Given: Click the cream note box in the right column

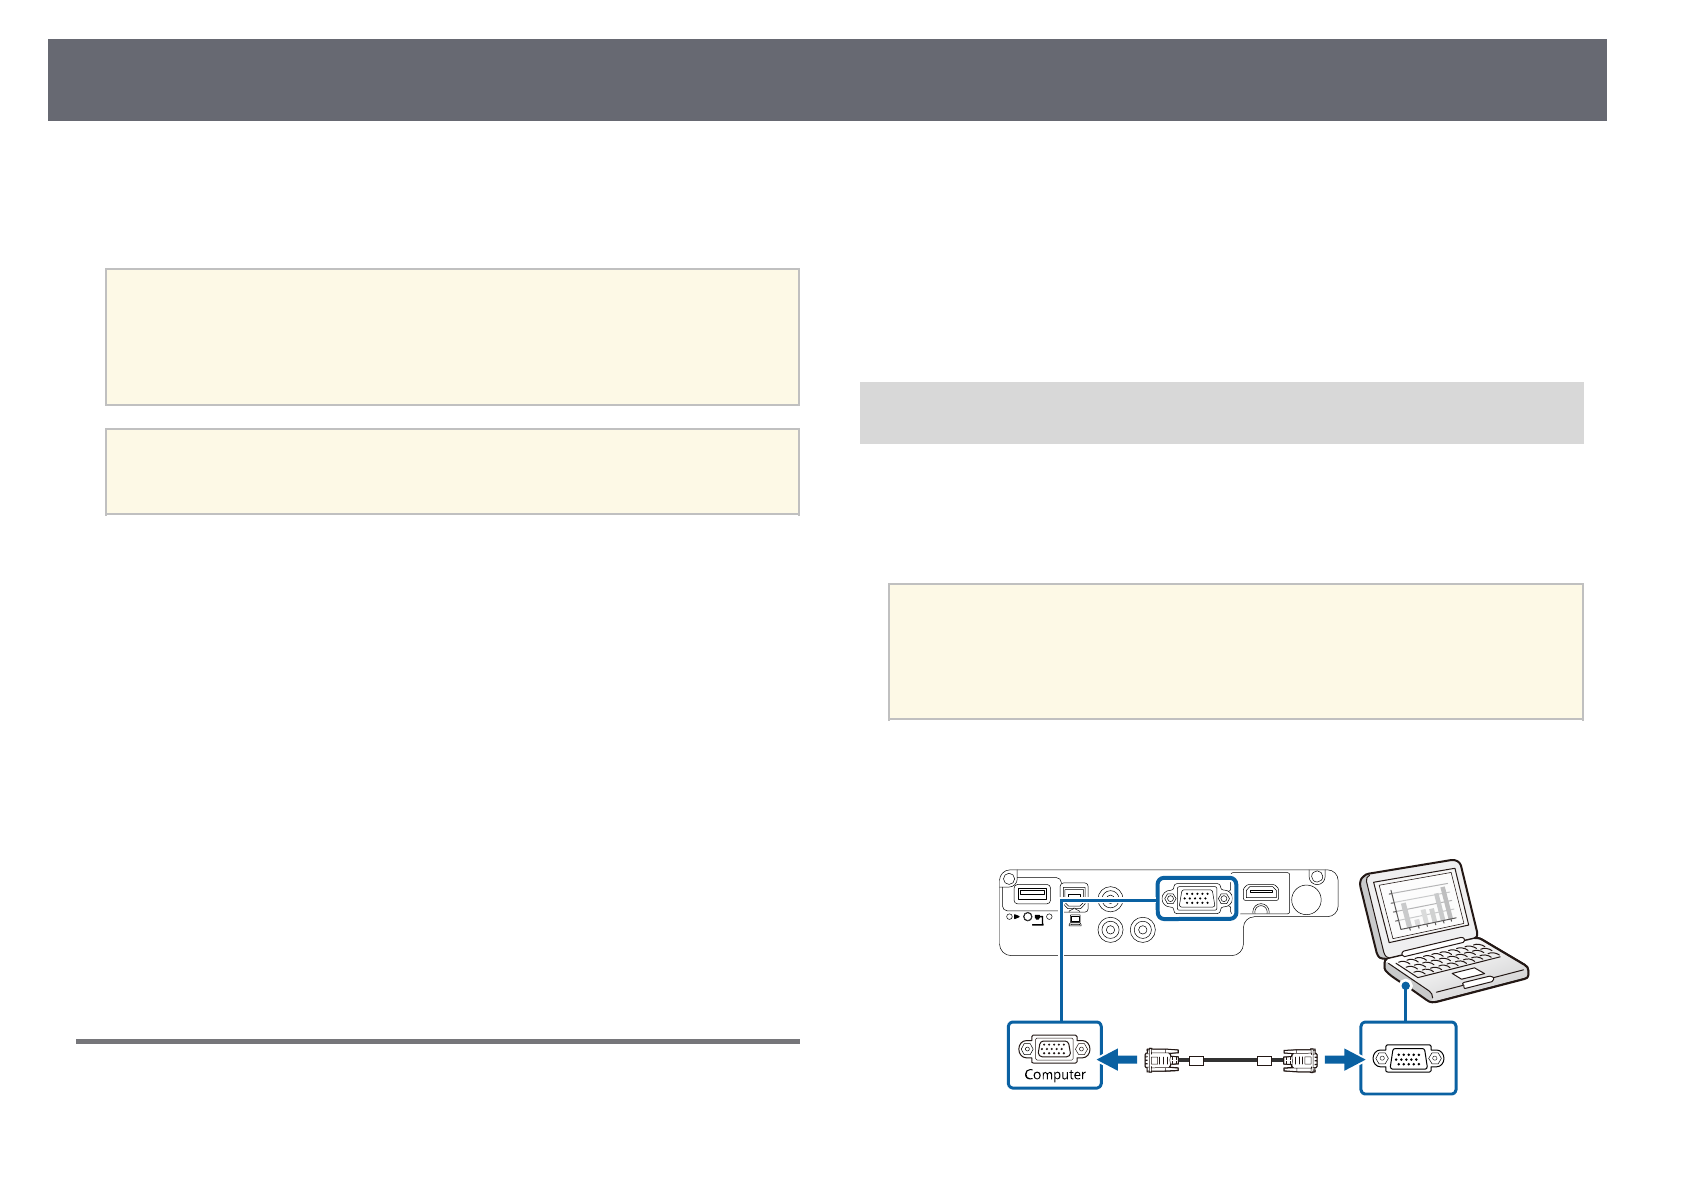Looking at the screenshot, I should (1235, 651).
